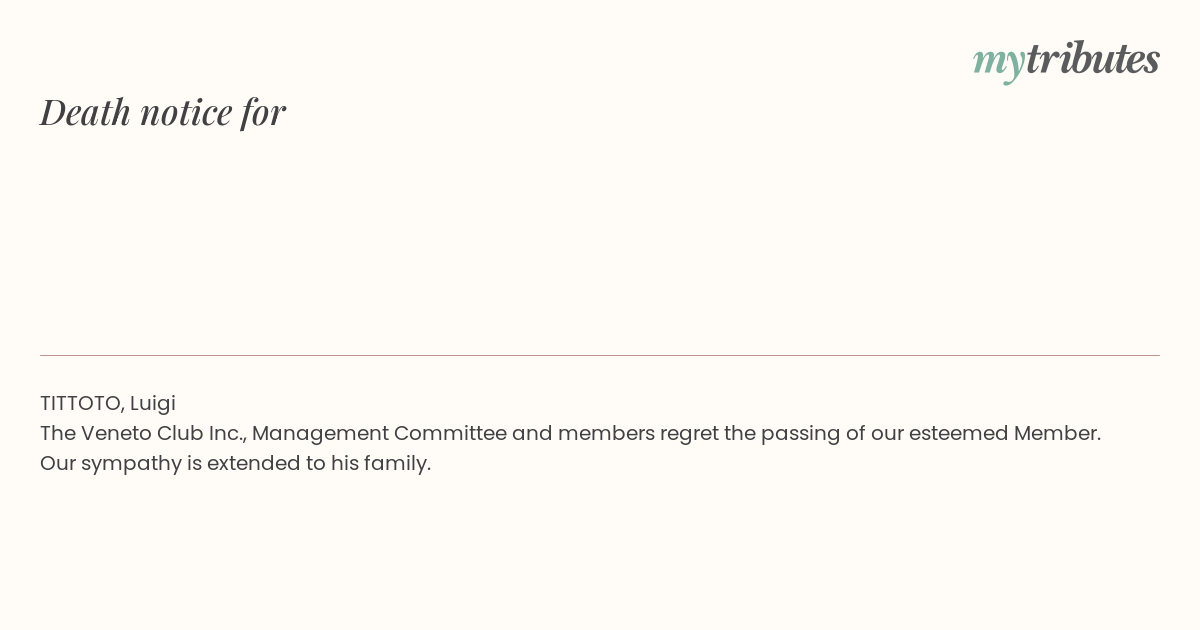This screenshot has width=1200, height=630.
Task: Click the surname "TITTOTO"
Action: [82, 403]
